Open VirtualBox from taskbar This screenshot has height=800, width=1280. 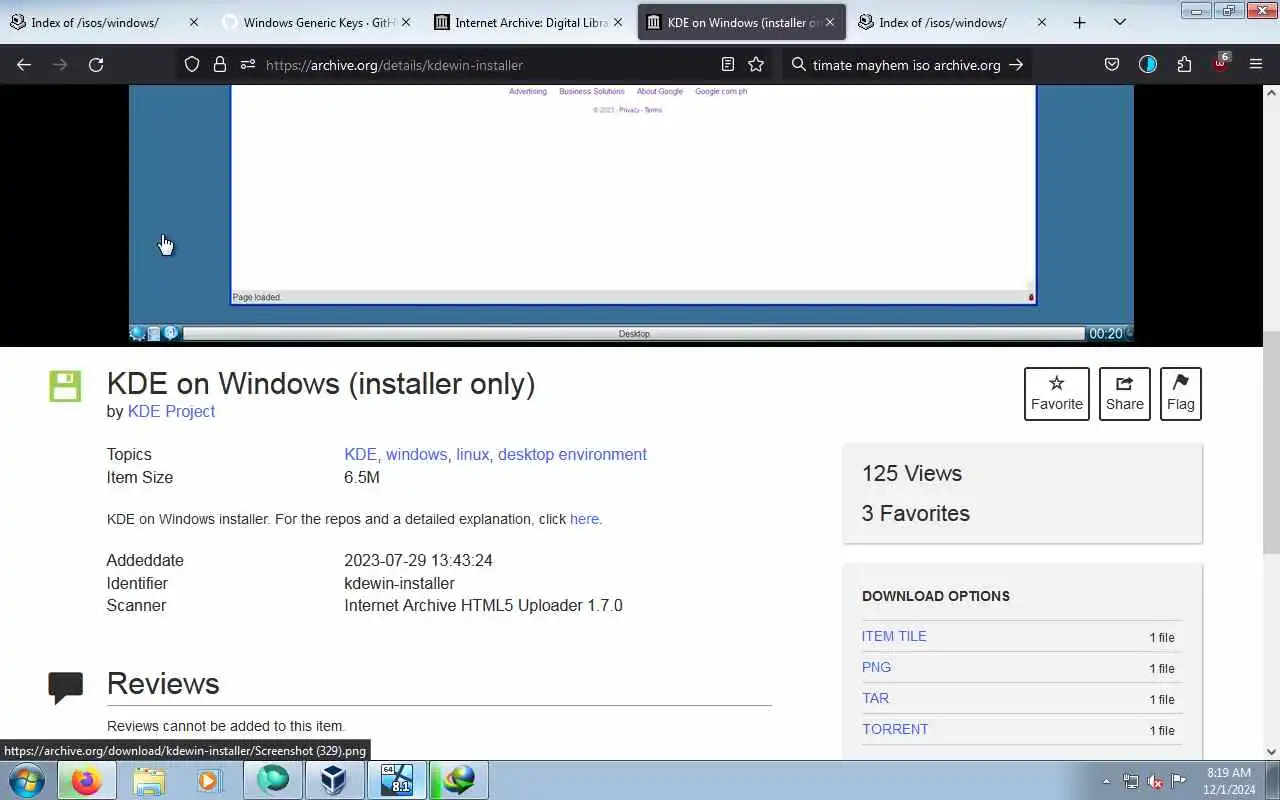click(x=334, y=780)
